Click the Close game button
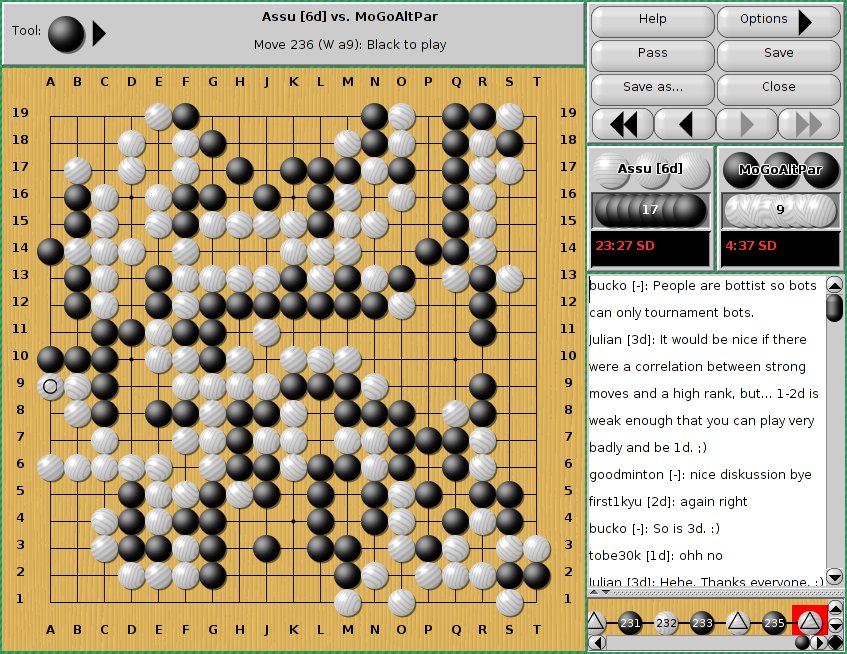The image size is (847, 654). pos(778,87)
